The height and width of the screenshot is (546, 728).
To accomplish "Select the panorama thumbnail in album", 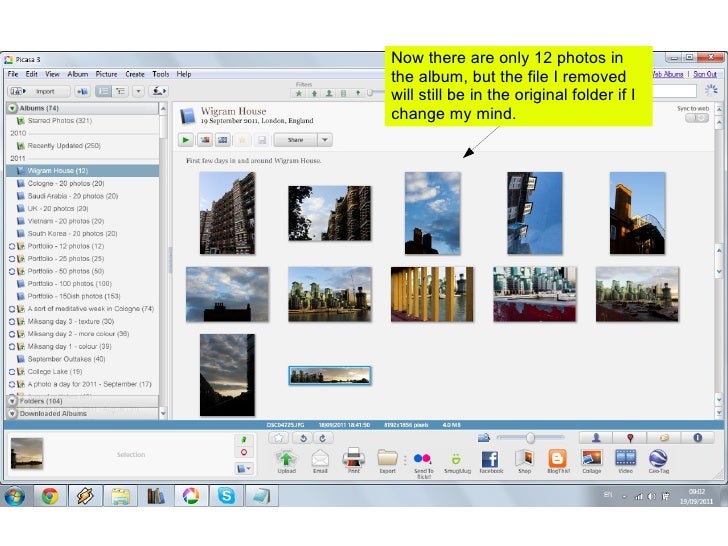I will tap(330, 376).
